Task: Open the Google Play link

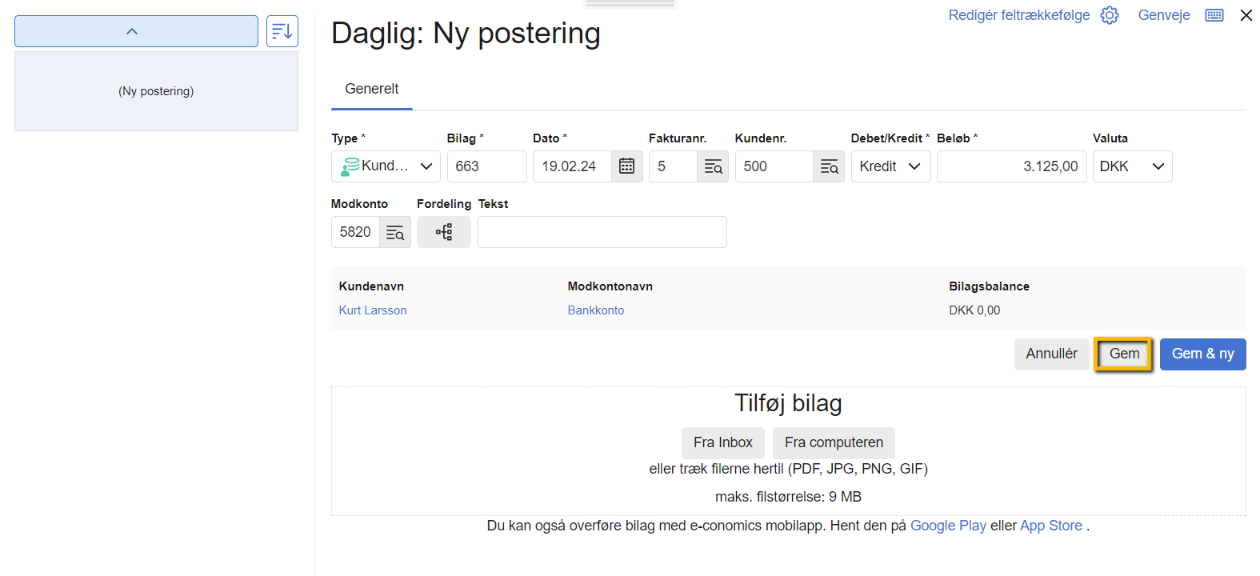Action: click(948, 525)
